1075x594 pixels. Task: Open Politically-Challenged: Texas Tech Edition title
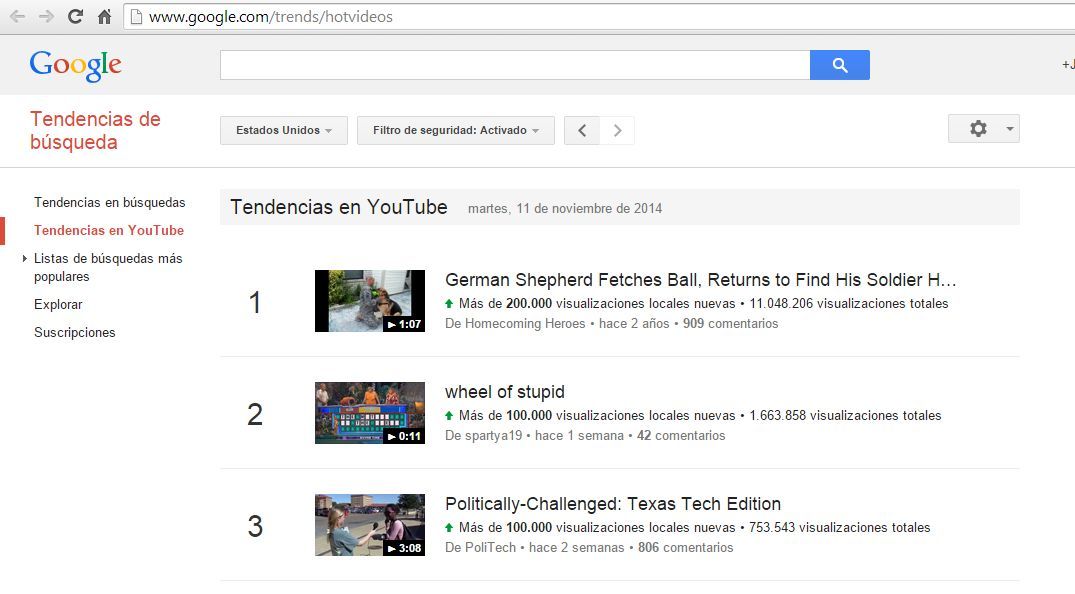tap(613, 504)
